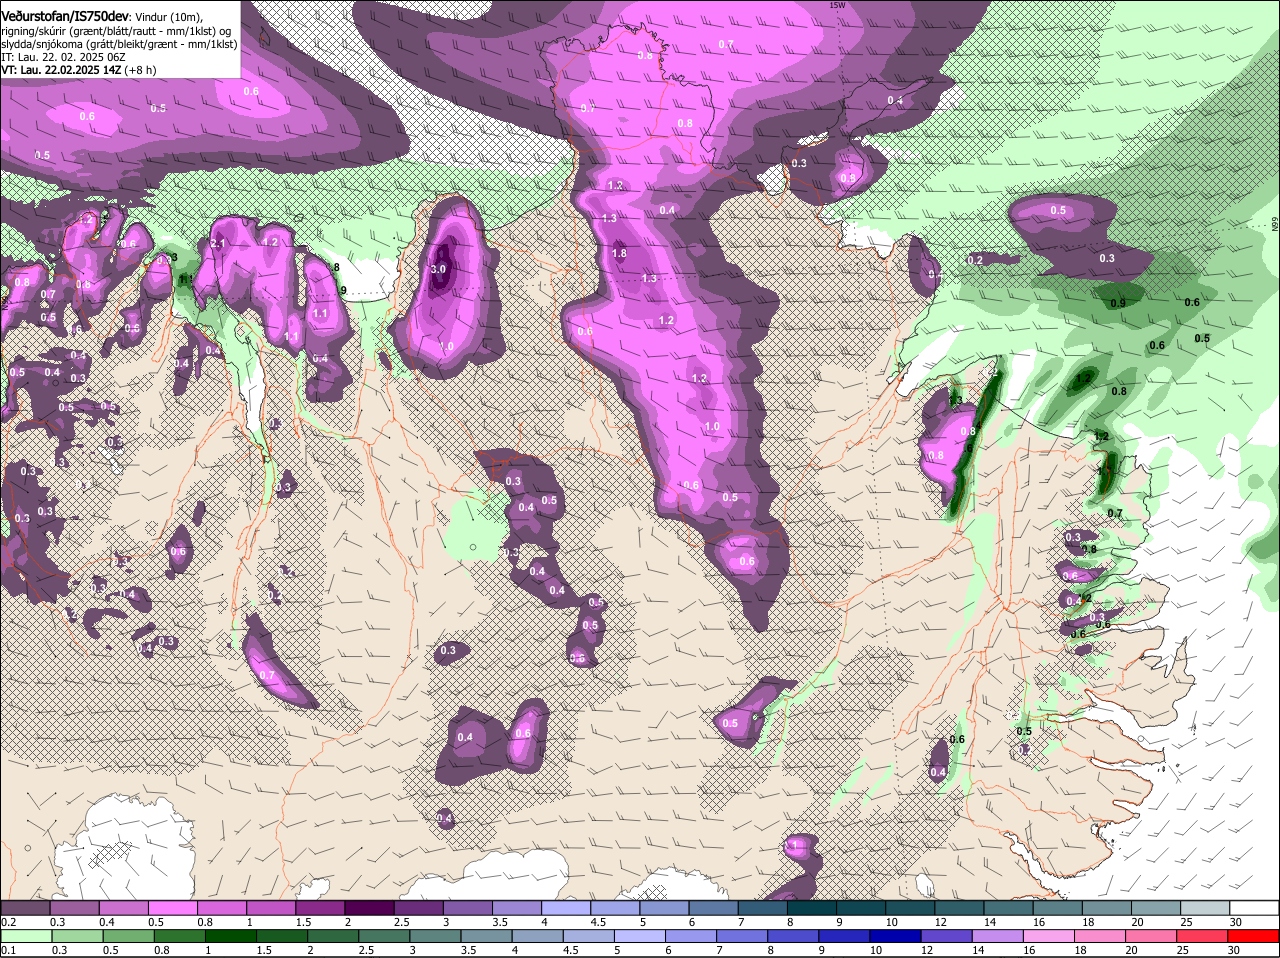The image size is (1280, 958).
Task: Click the dusky purple 0.2 swatch in top legend row
Action: coord(25,907)
